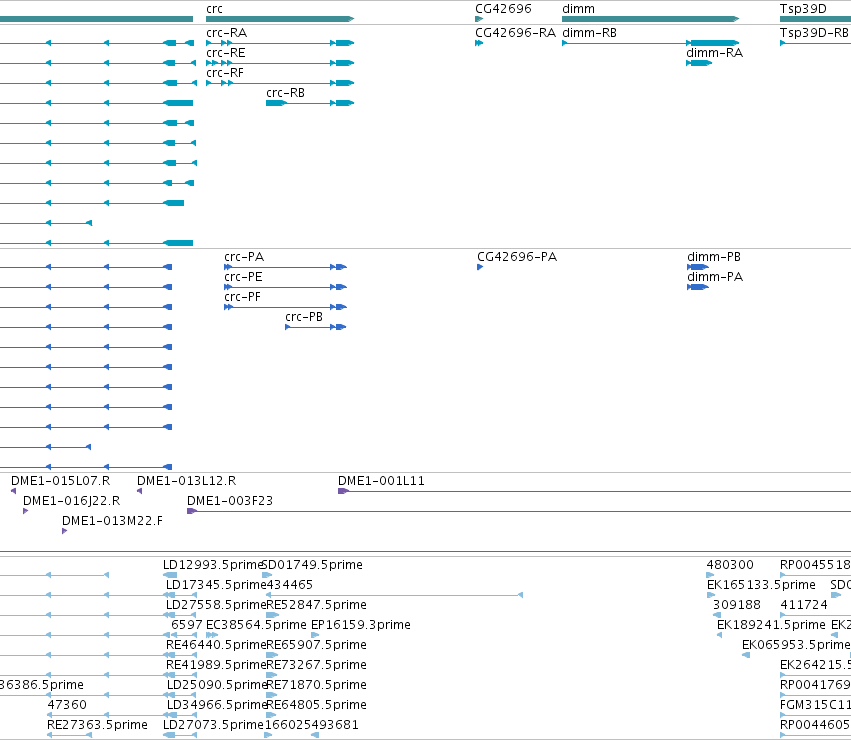Click EST RE27363.5prime
The height and width of the screenshot is (740, 851).
point(97,725)
